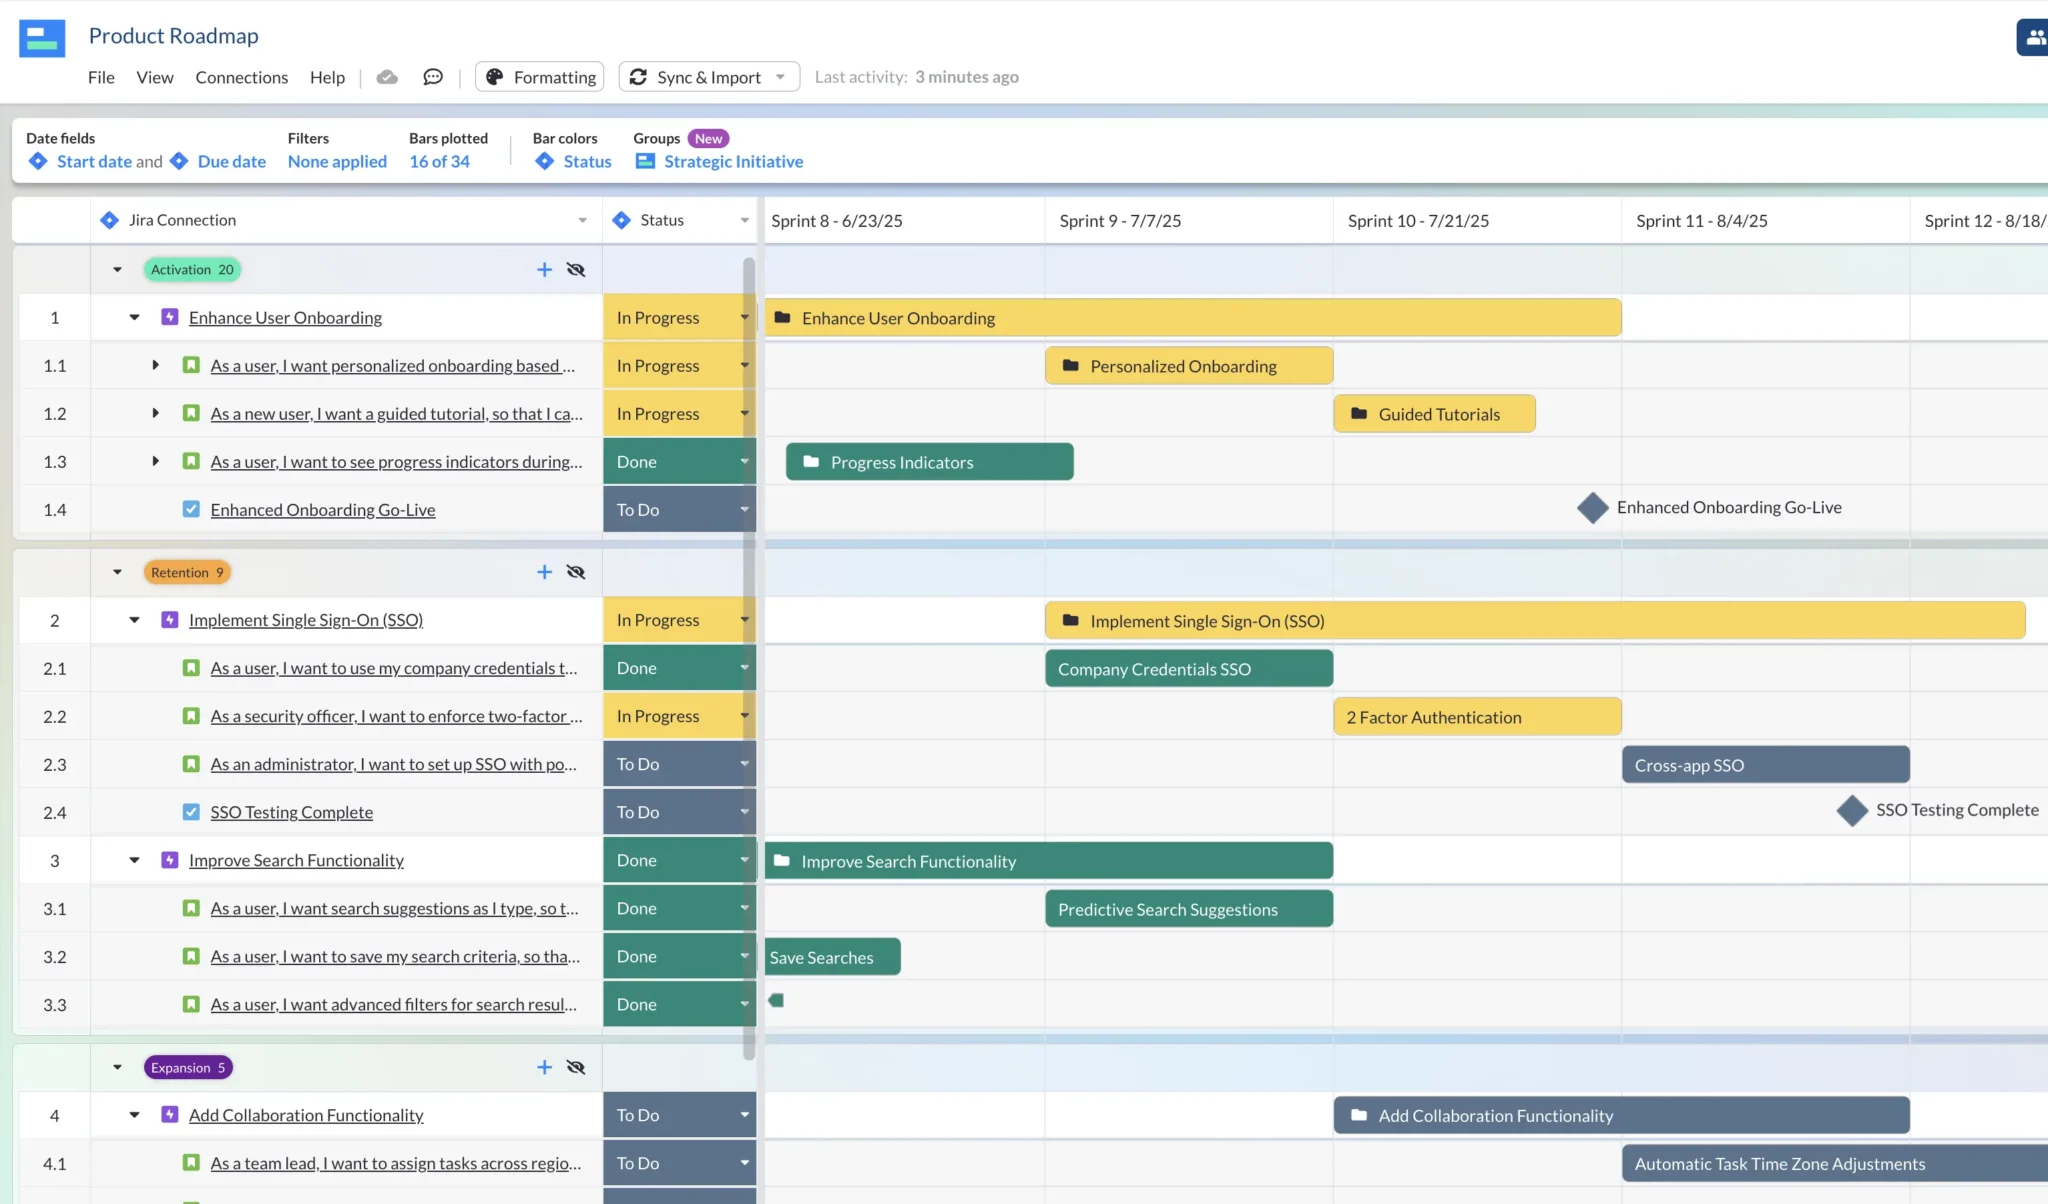
Task: Expand row 1.1 personalized onboarding story
Action: tap(155, 365)
